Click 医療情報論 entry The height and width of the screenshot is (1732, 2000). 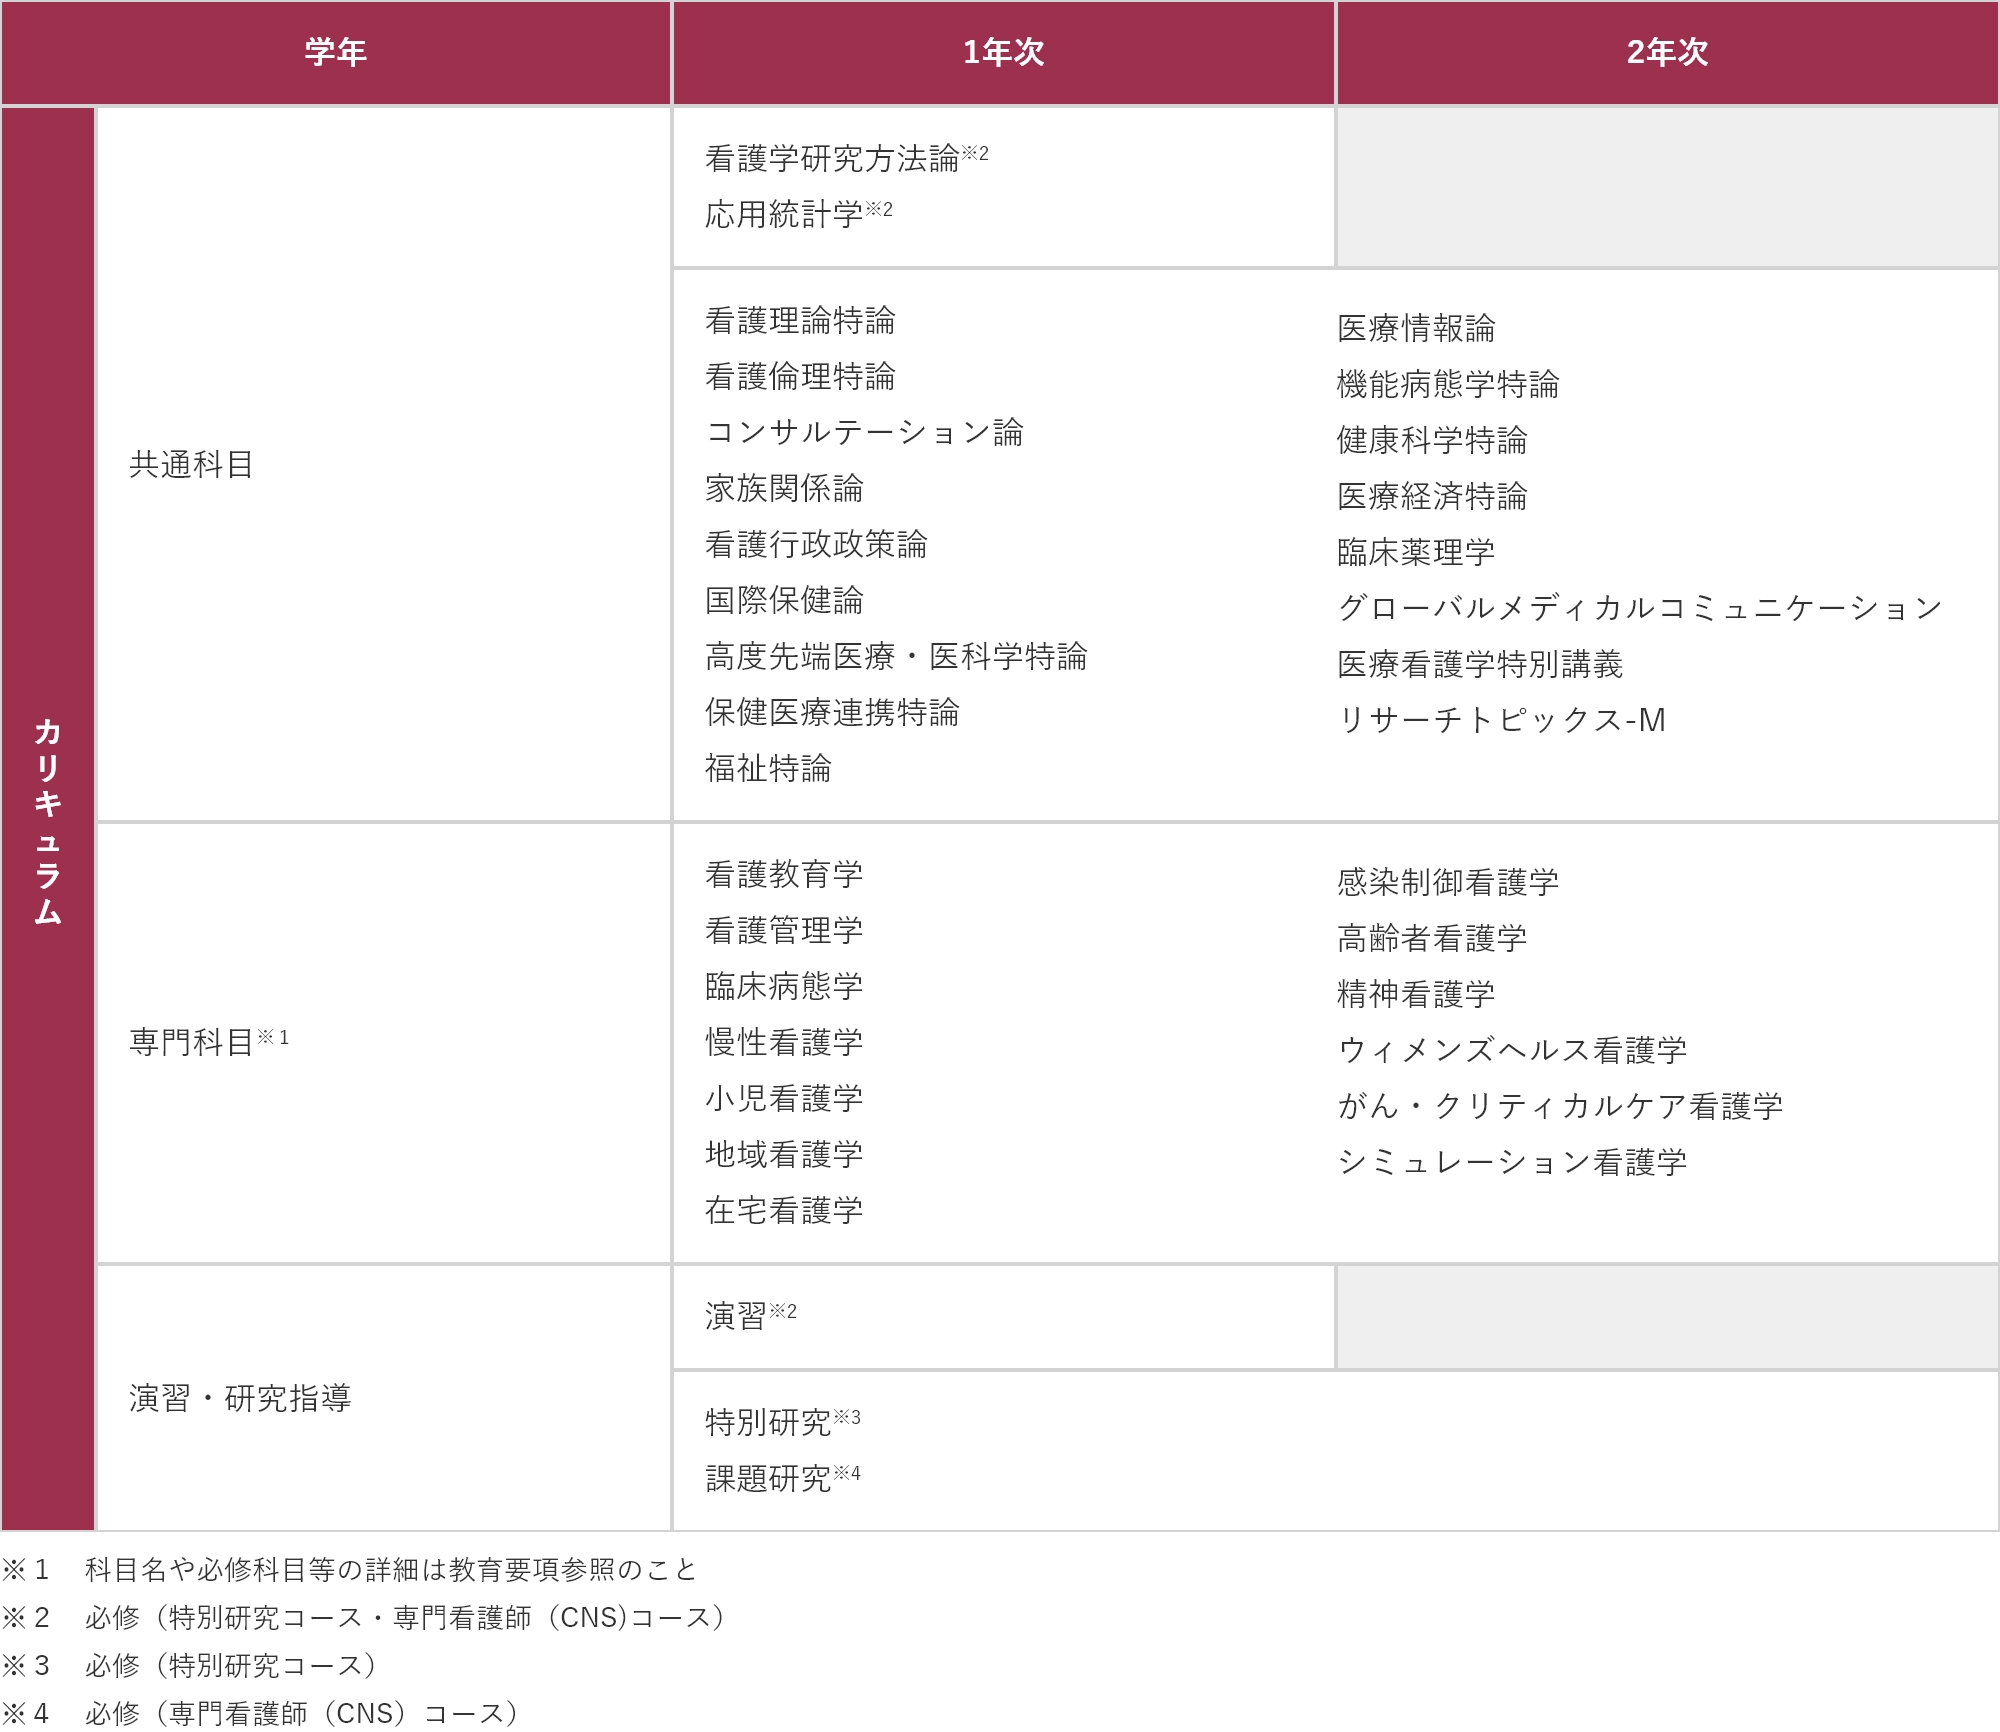click(x=1416, y=329)
